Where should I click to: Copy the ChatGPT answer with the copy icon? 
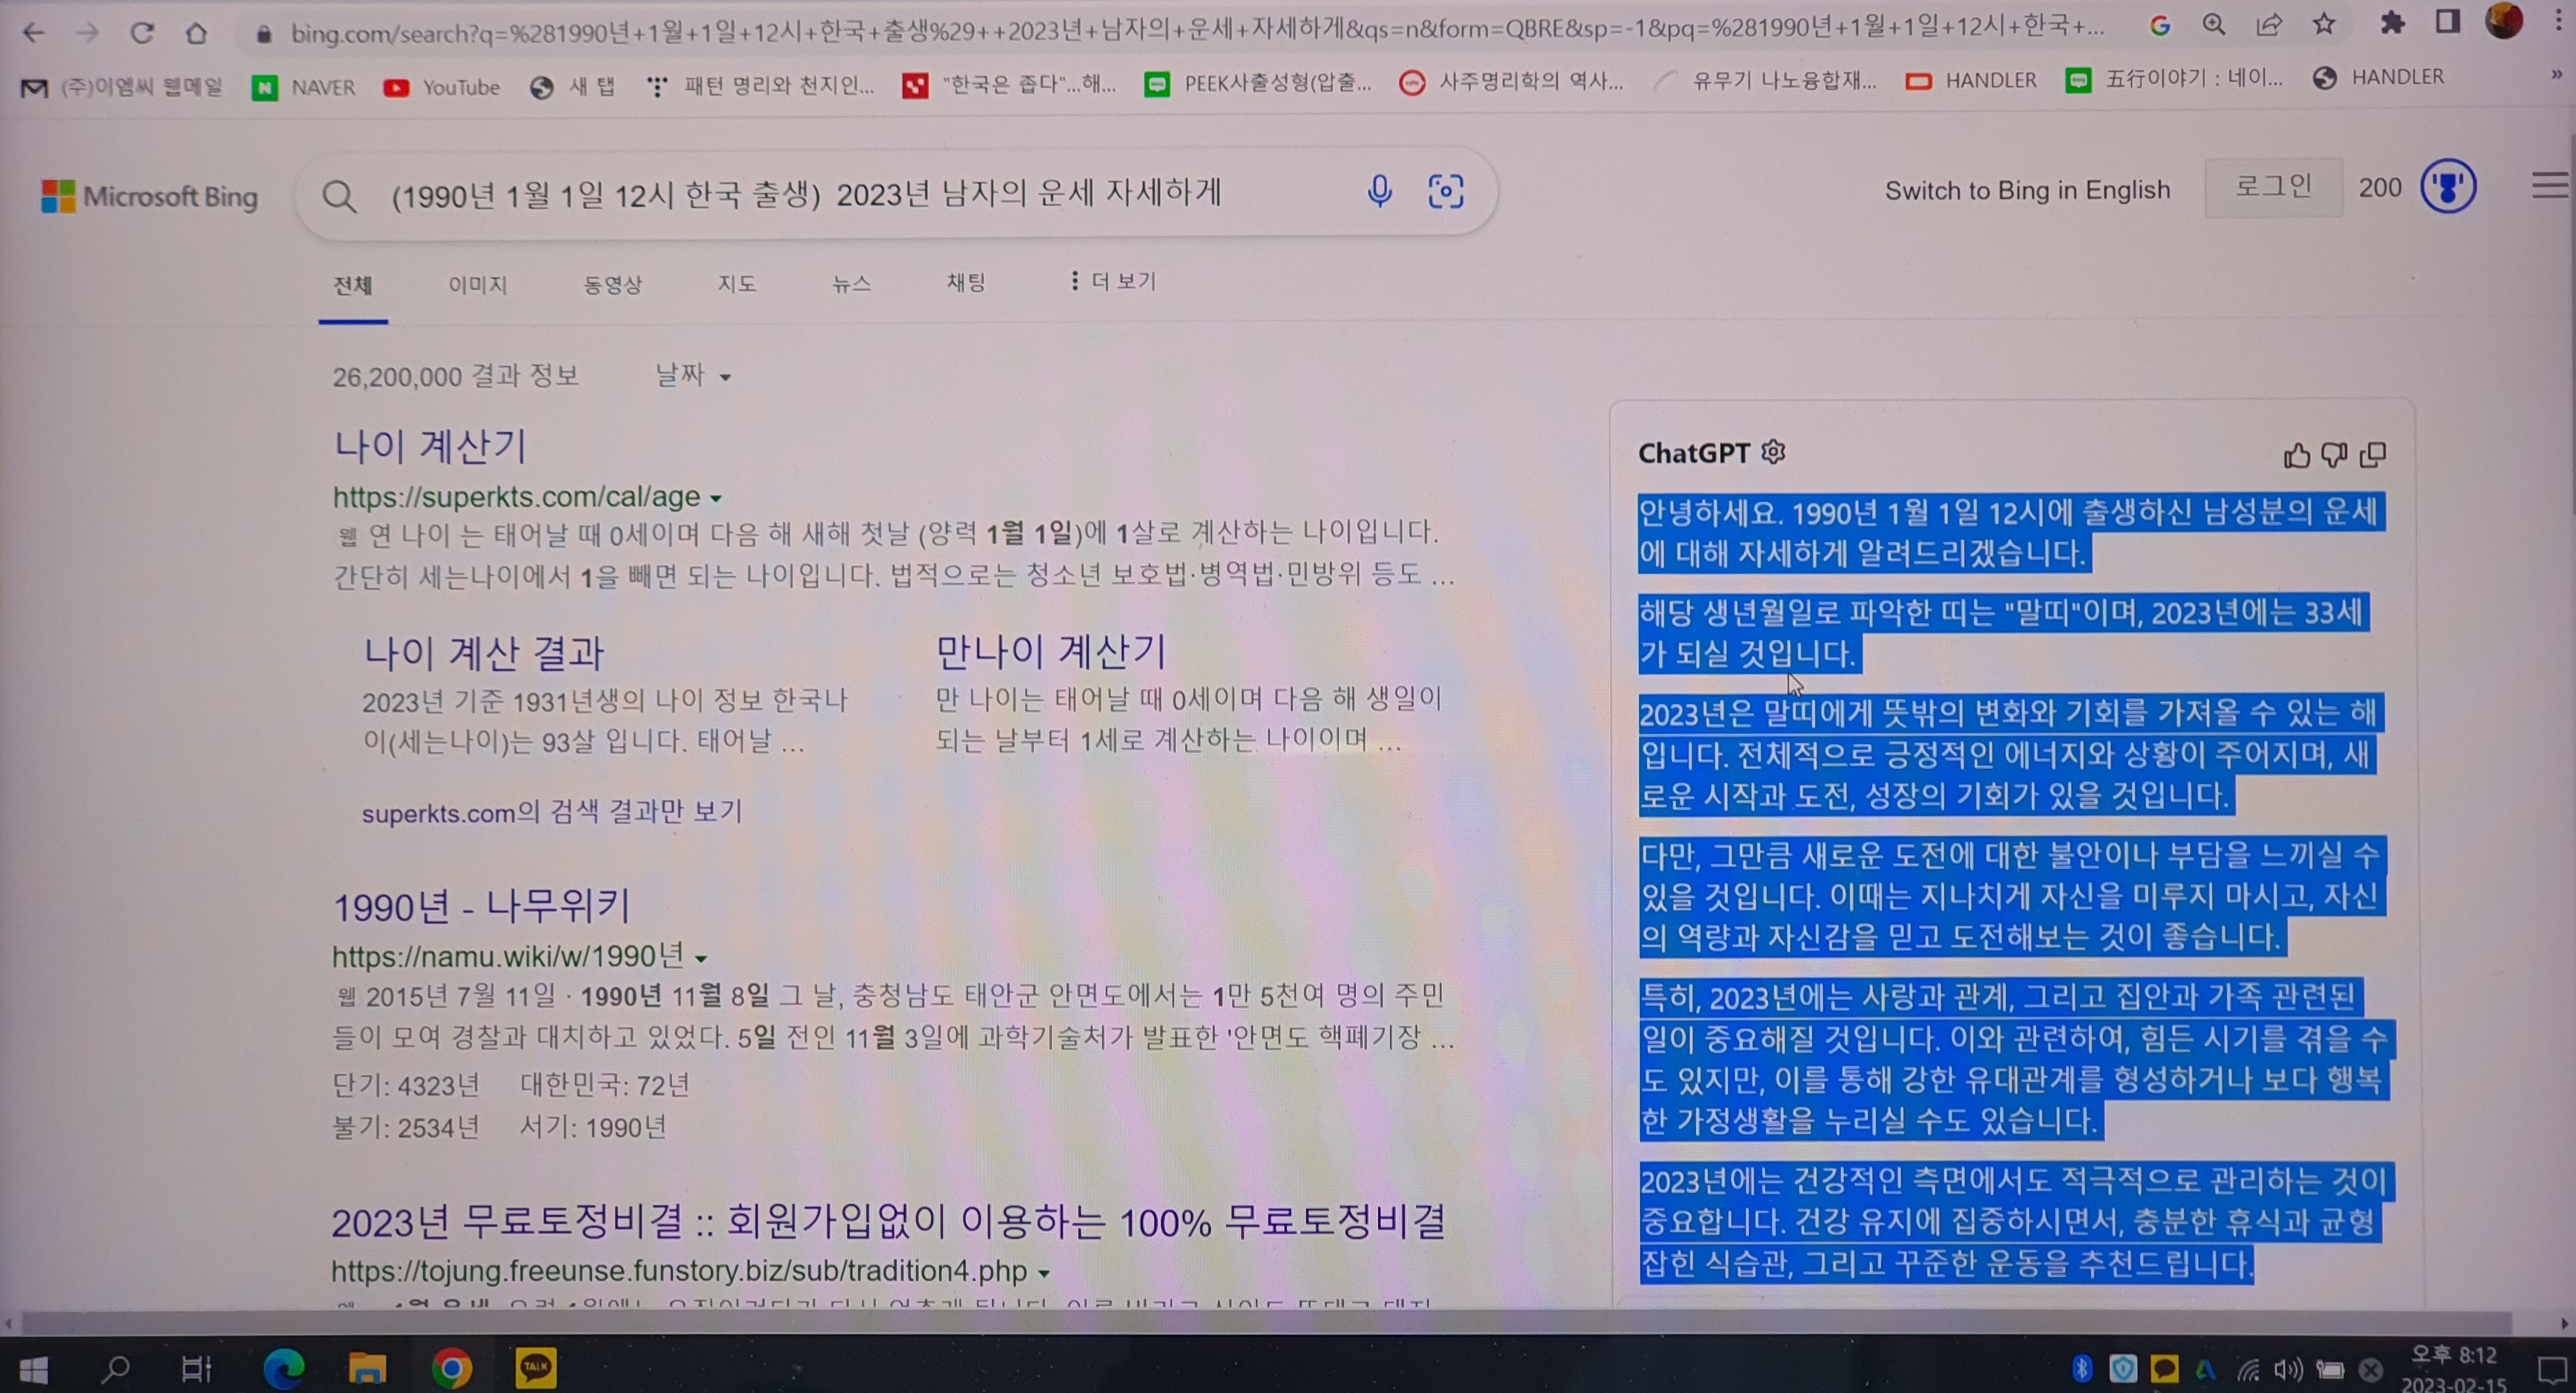[2373, 455]
